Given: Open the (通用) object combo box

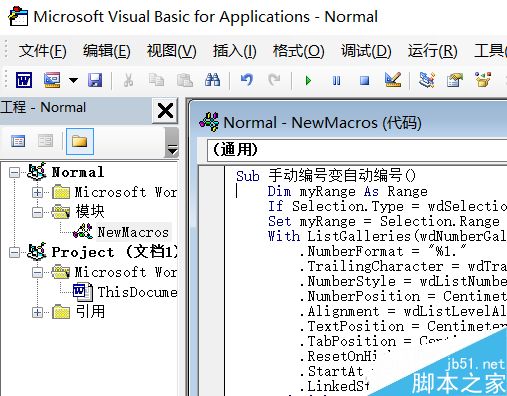Looking at the screenshot, I should click(x=357, y=150).
